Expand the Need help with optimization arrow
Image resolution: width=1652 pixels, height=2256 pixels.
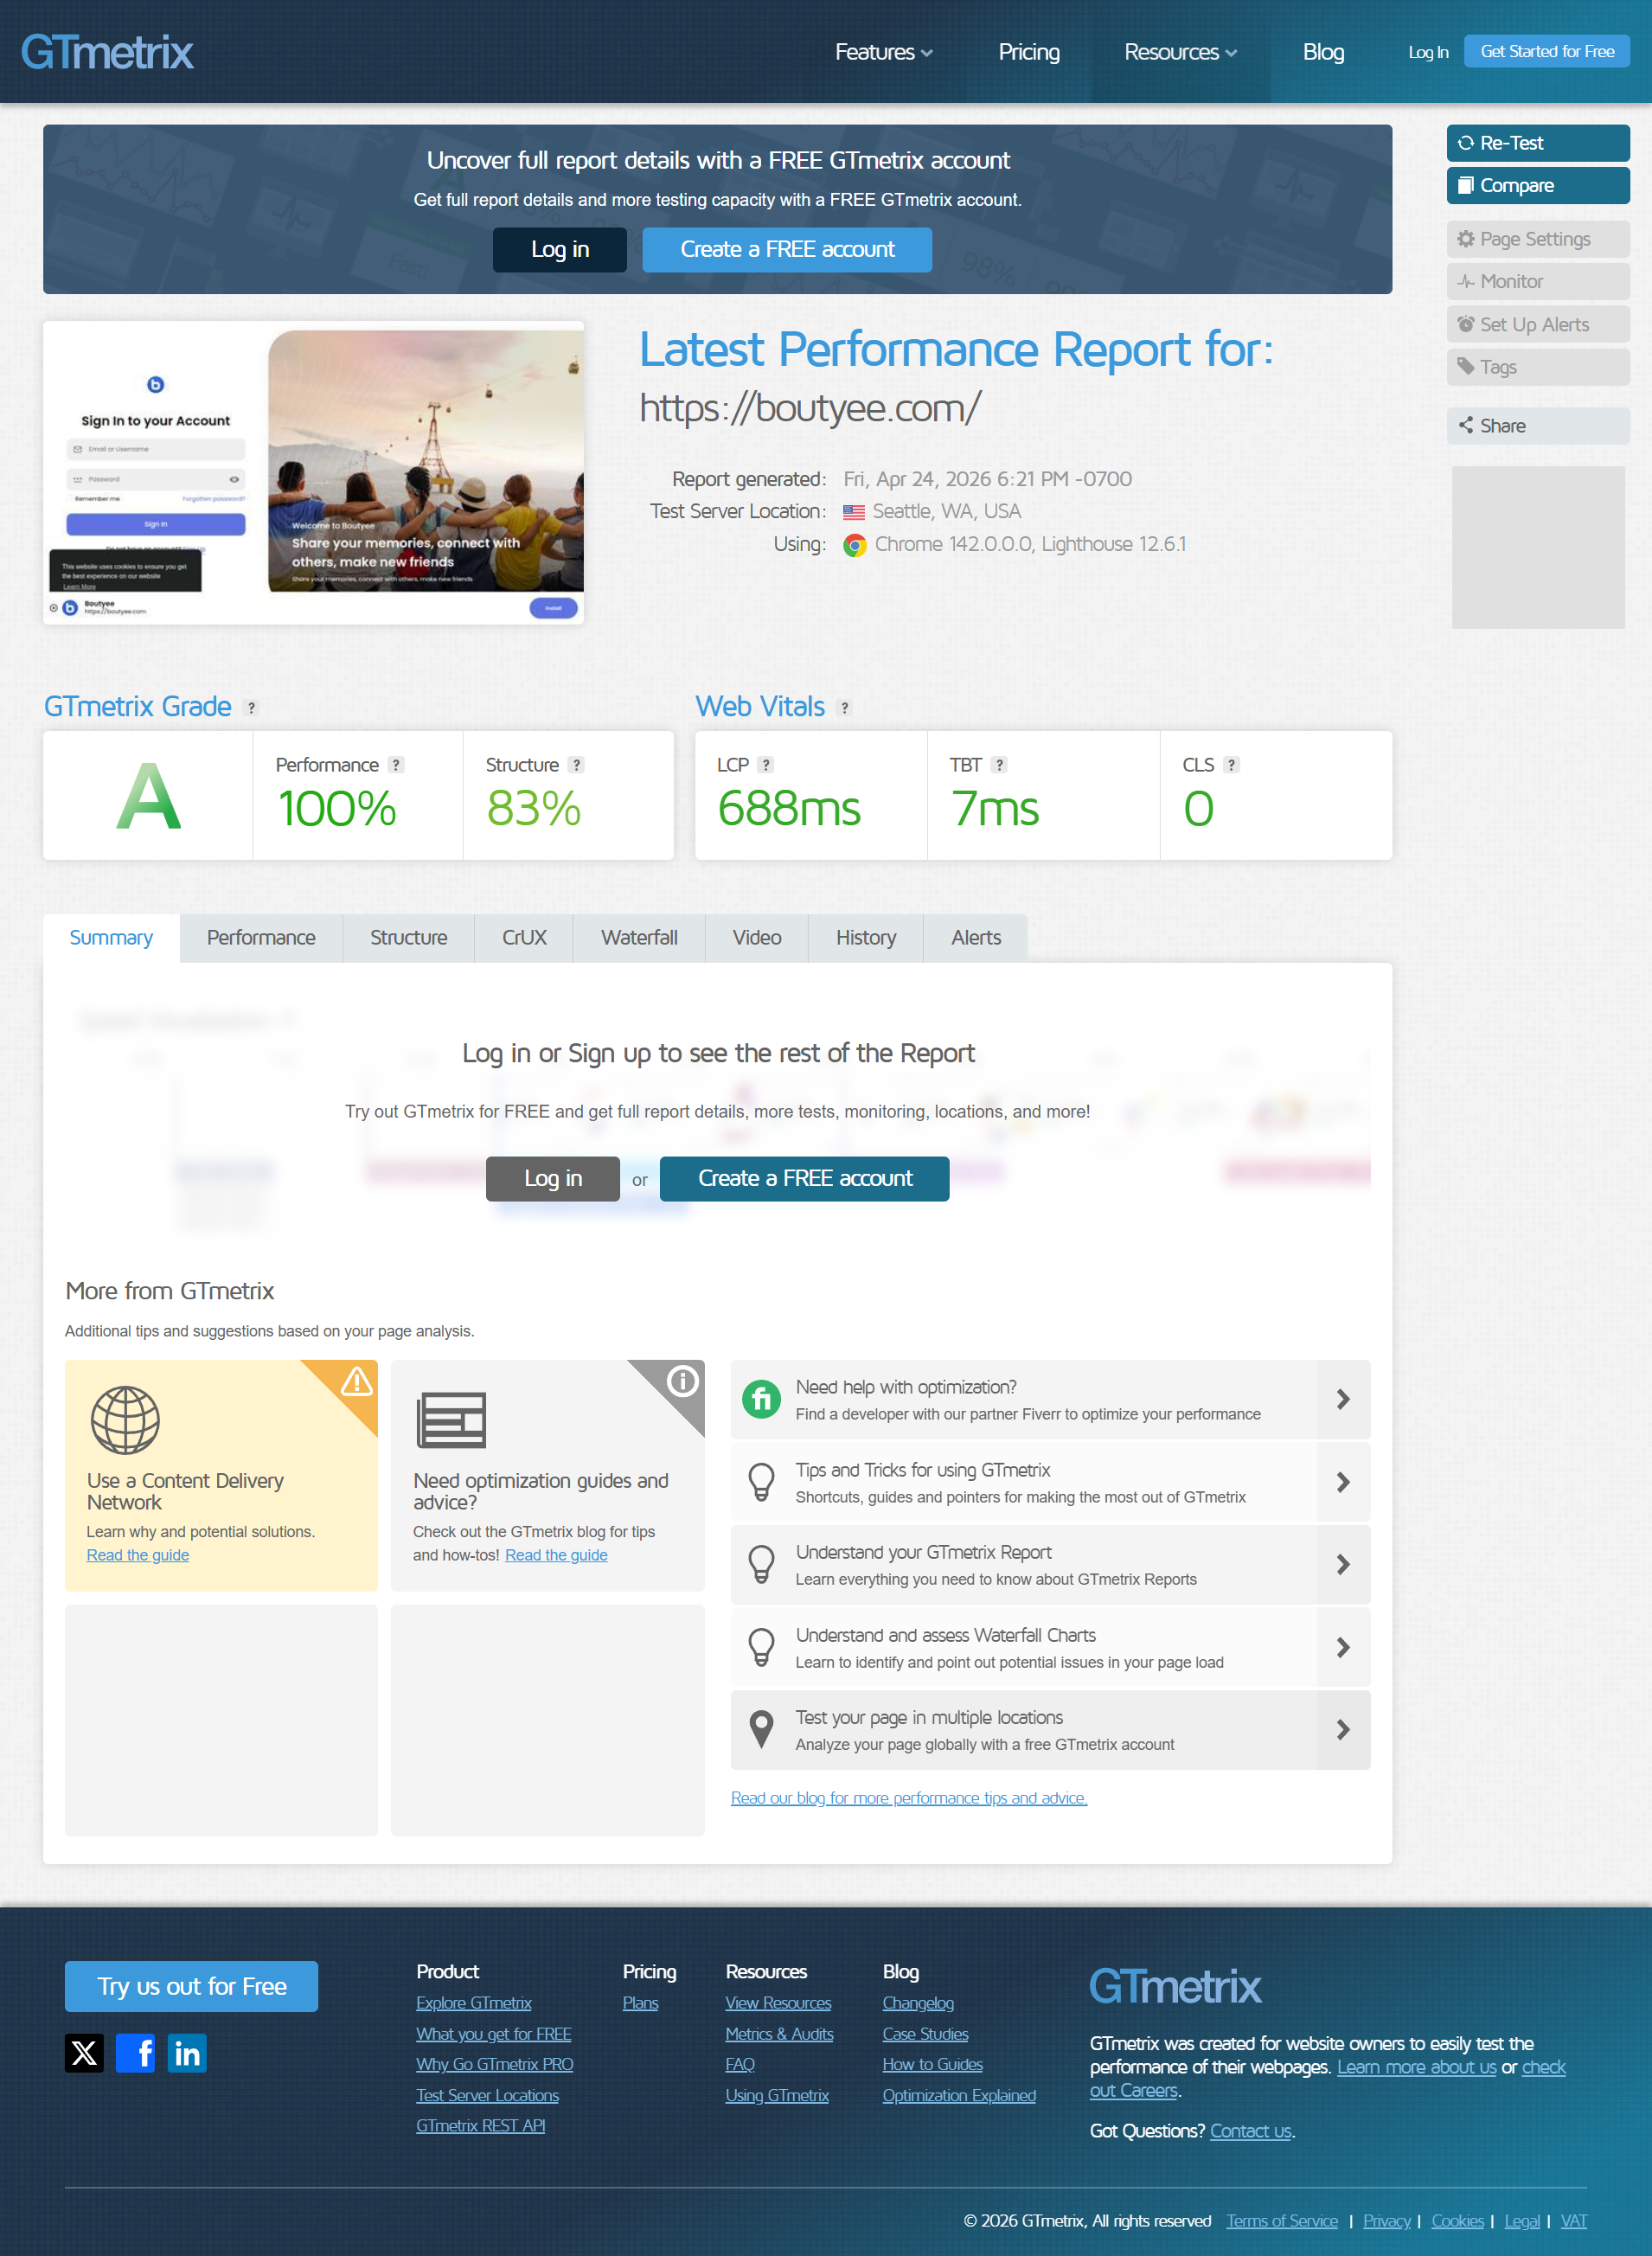(x=1343, y=1399)
